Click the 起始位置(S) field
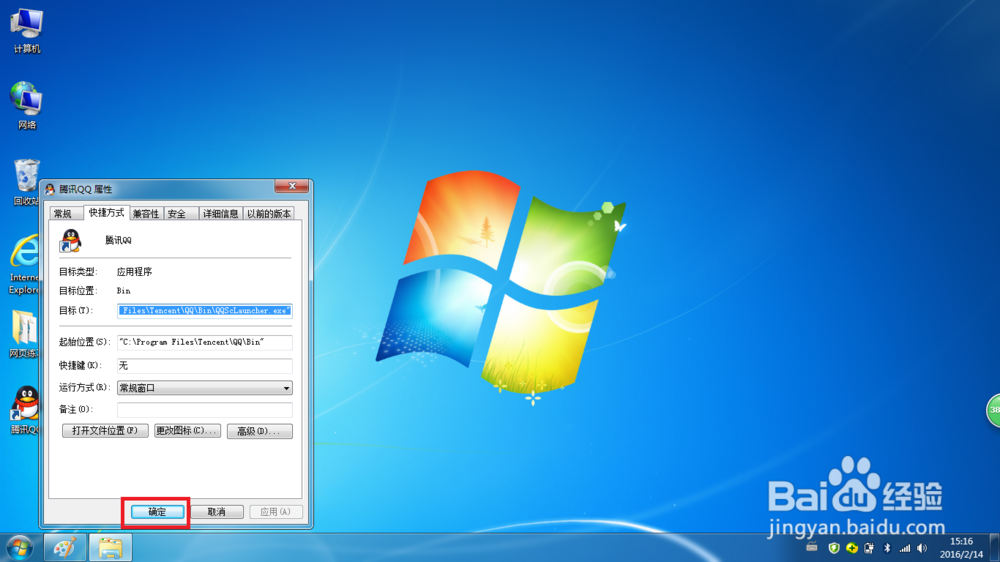The height and width of the screenshot is (562, 1000). pyautogui.click(x=205, y=342)
